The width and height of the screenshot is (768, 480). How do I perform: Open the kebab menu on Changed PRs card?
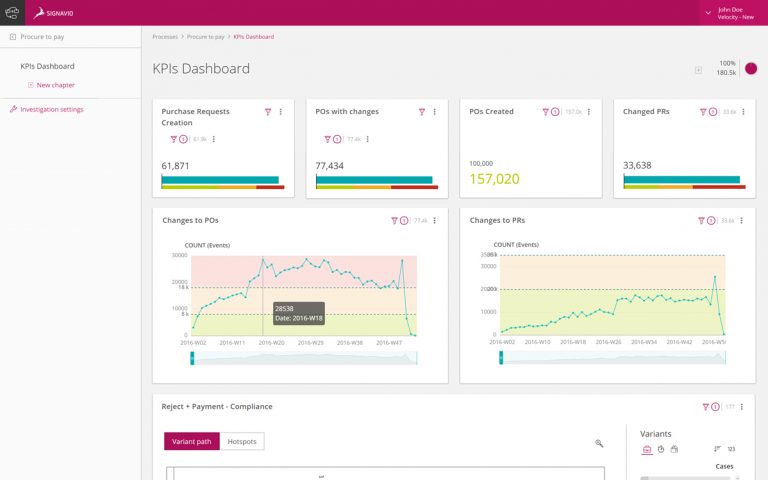744,112
